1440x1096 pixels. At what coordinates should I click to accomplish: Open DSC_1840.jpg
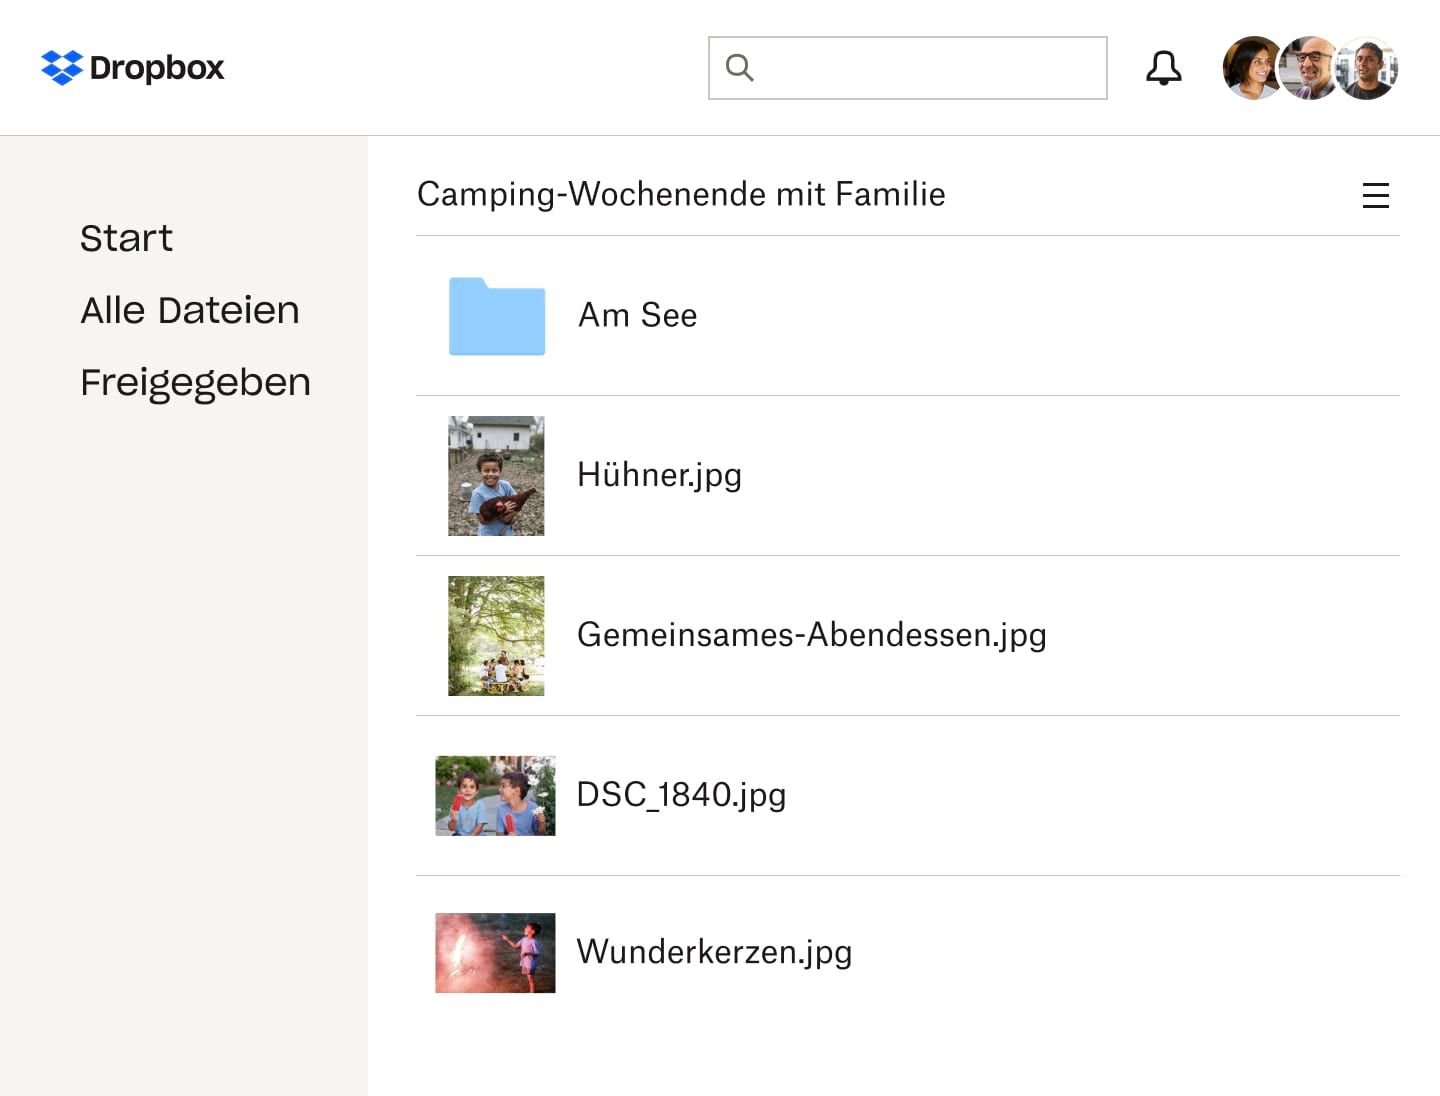681,795
